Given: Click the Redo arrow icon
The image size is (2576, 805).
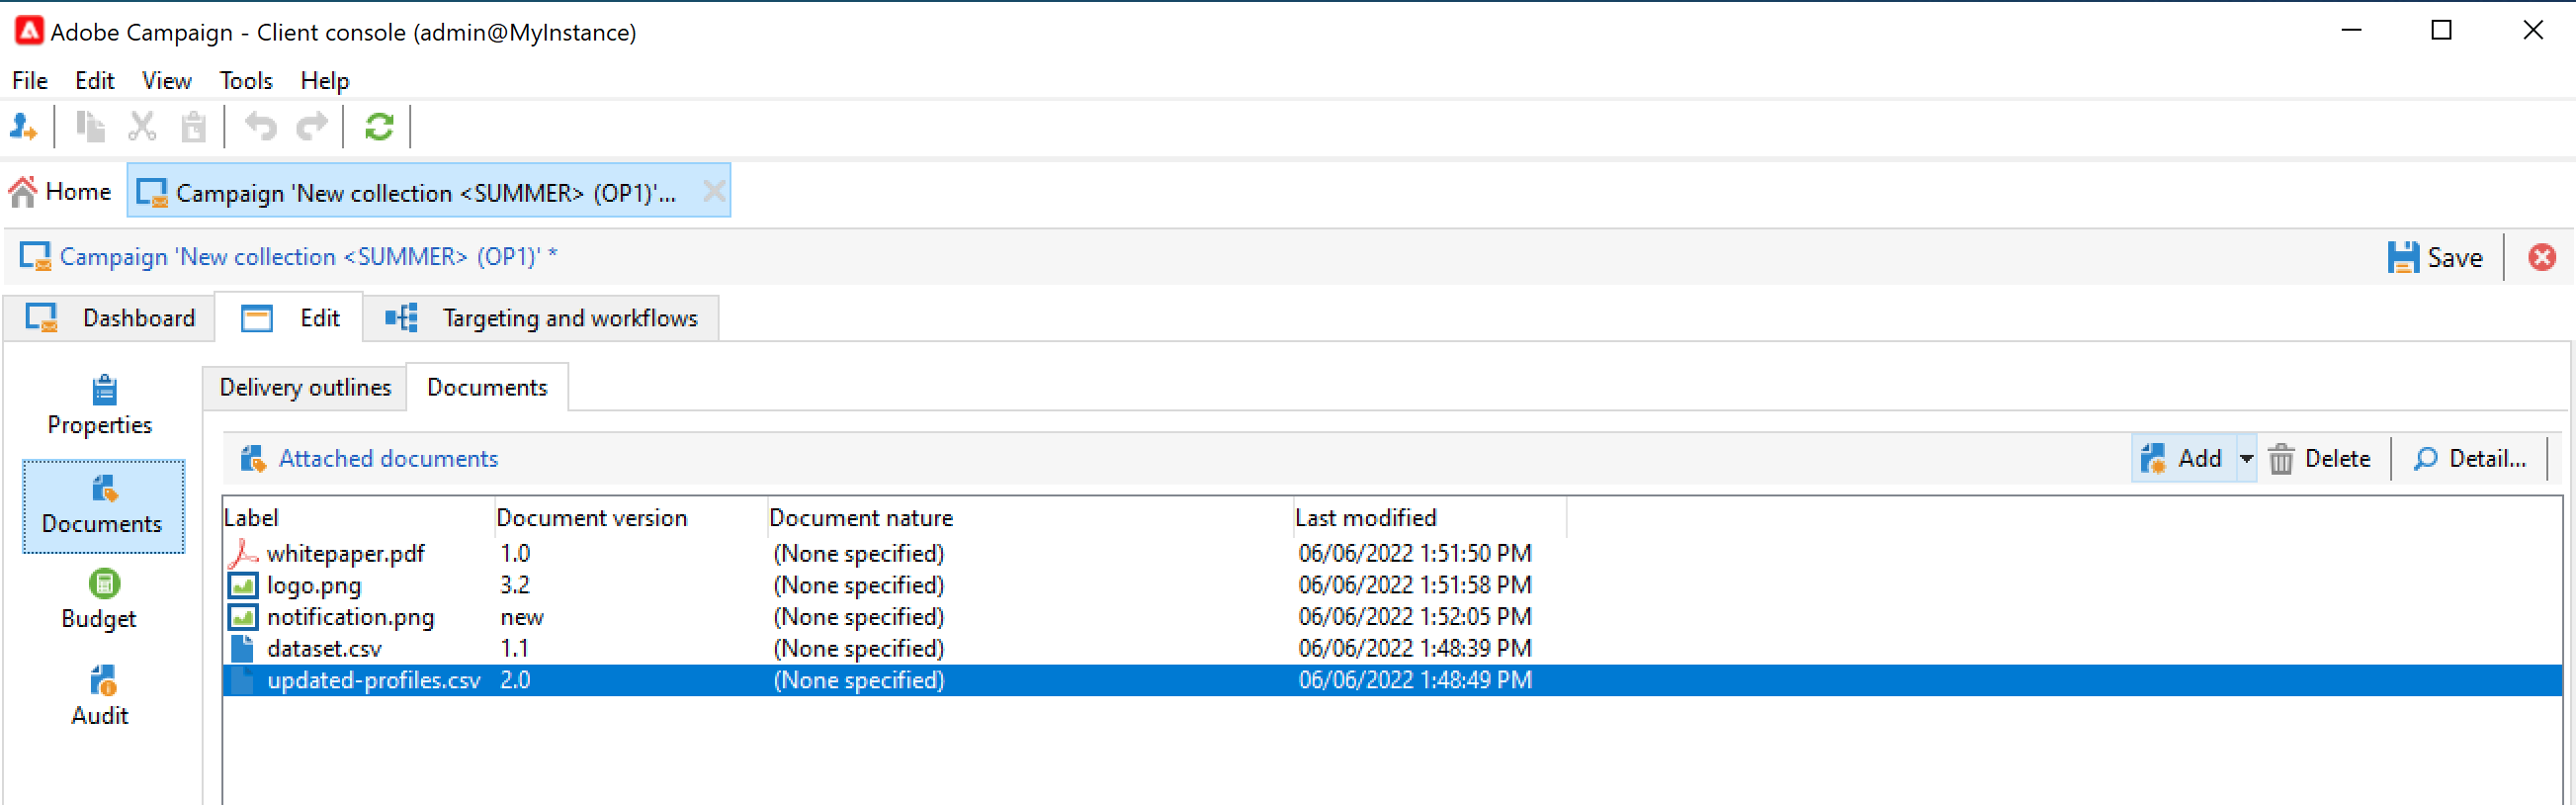Looking at the screenshot, I should pos(313,127).
